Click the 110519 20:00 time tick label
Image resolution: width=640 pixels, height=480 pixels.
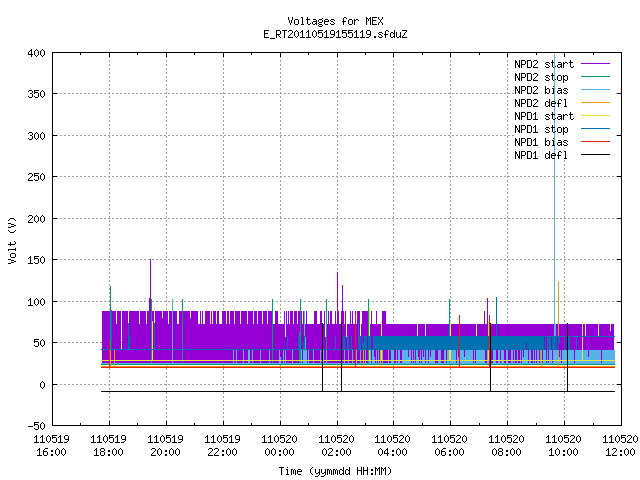[165, 446]
